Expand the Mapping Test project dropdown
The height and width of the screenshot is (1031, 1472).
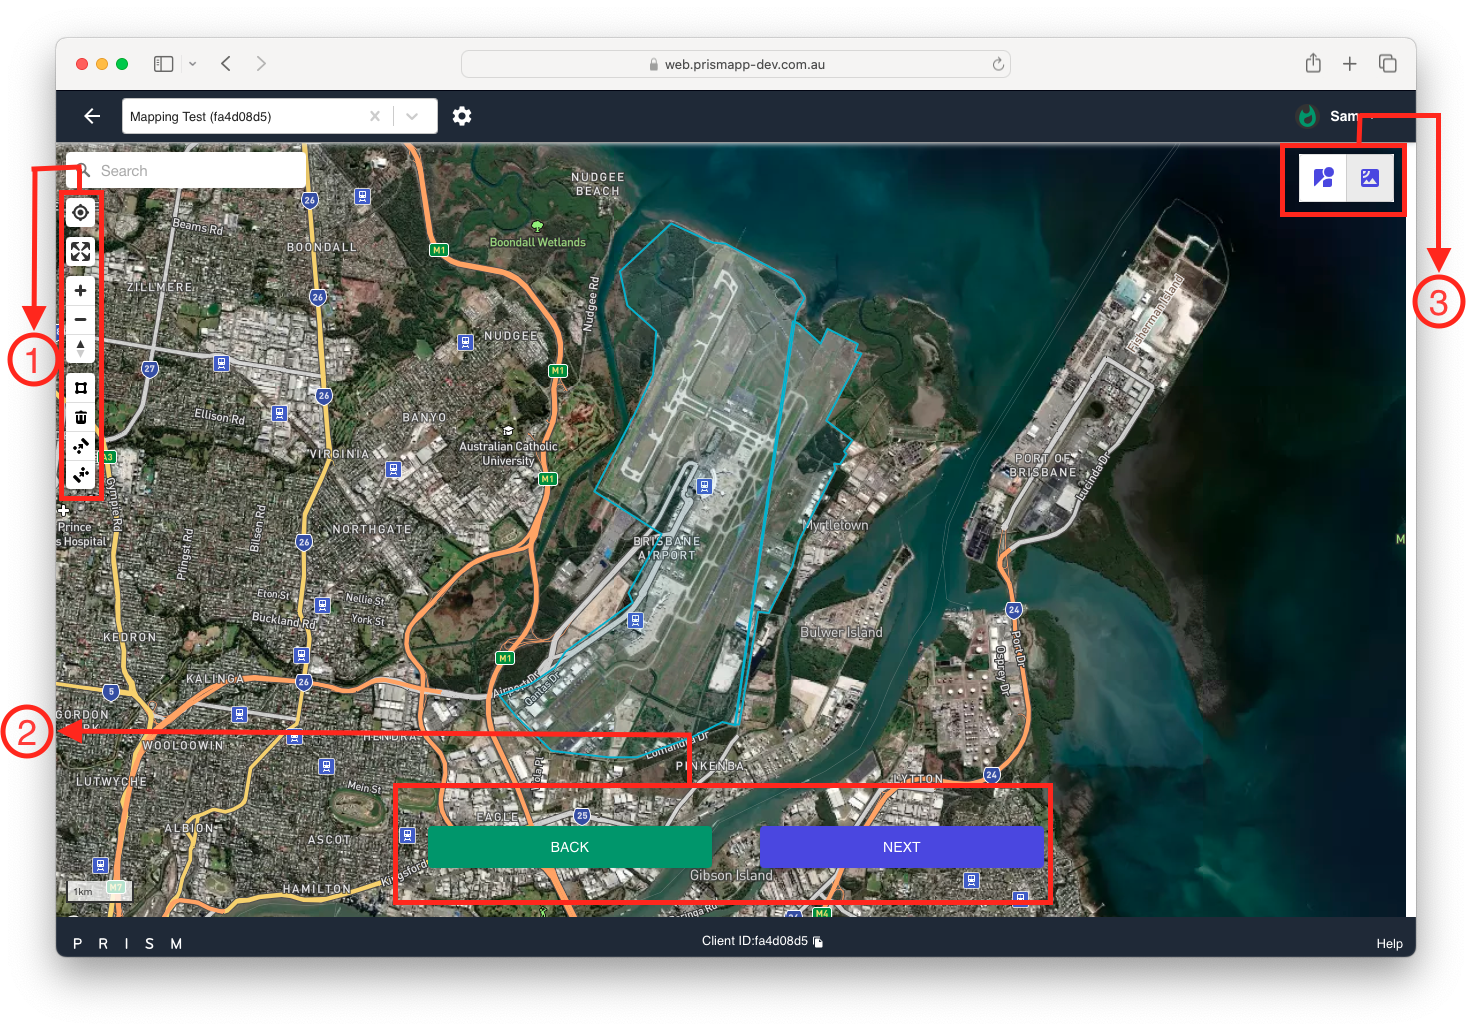[x=412, y=116]
